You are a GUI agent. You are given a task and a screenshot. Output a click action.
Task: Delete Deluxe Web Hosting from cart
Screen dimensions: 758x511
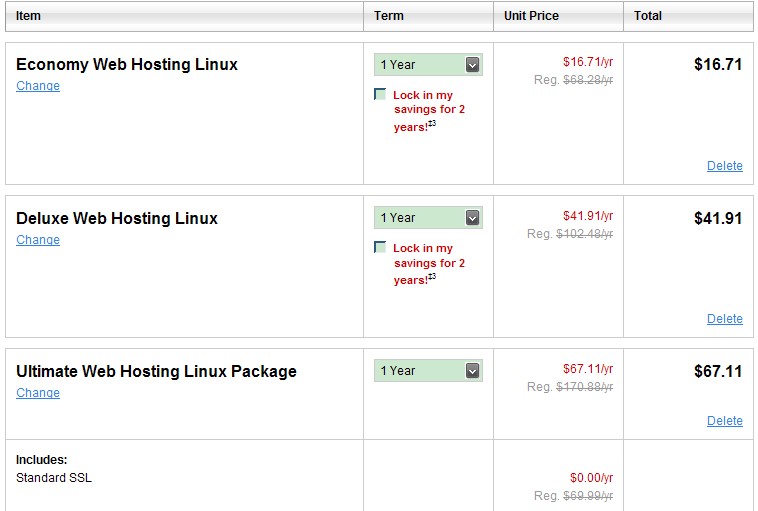[x=725, y=319]
